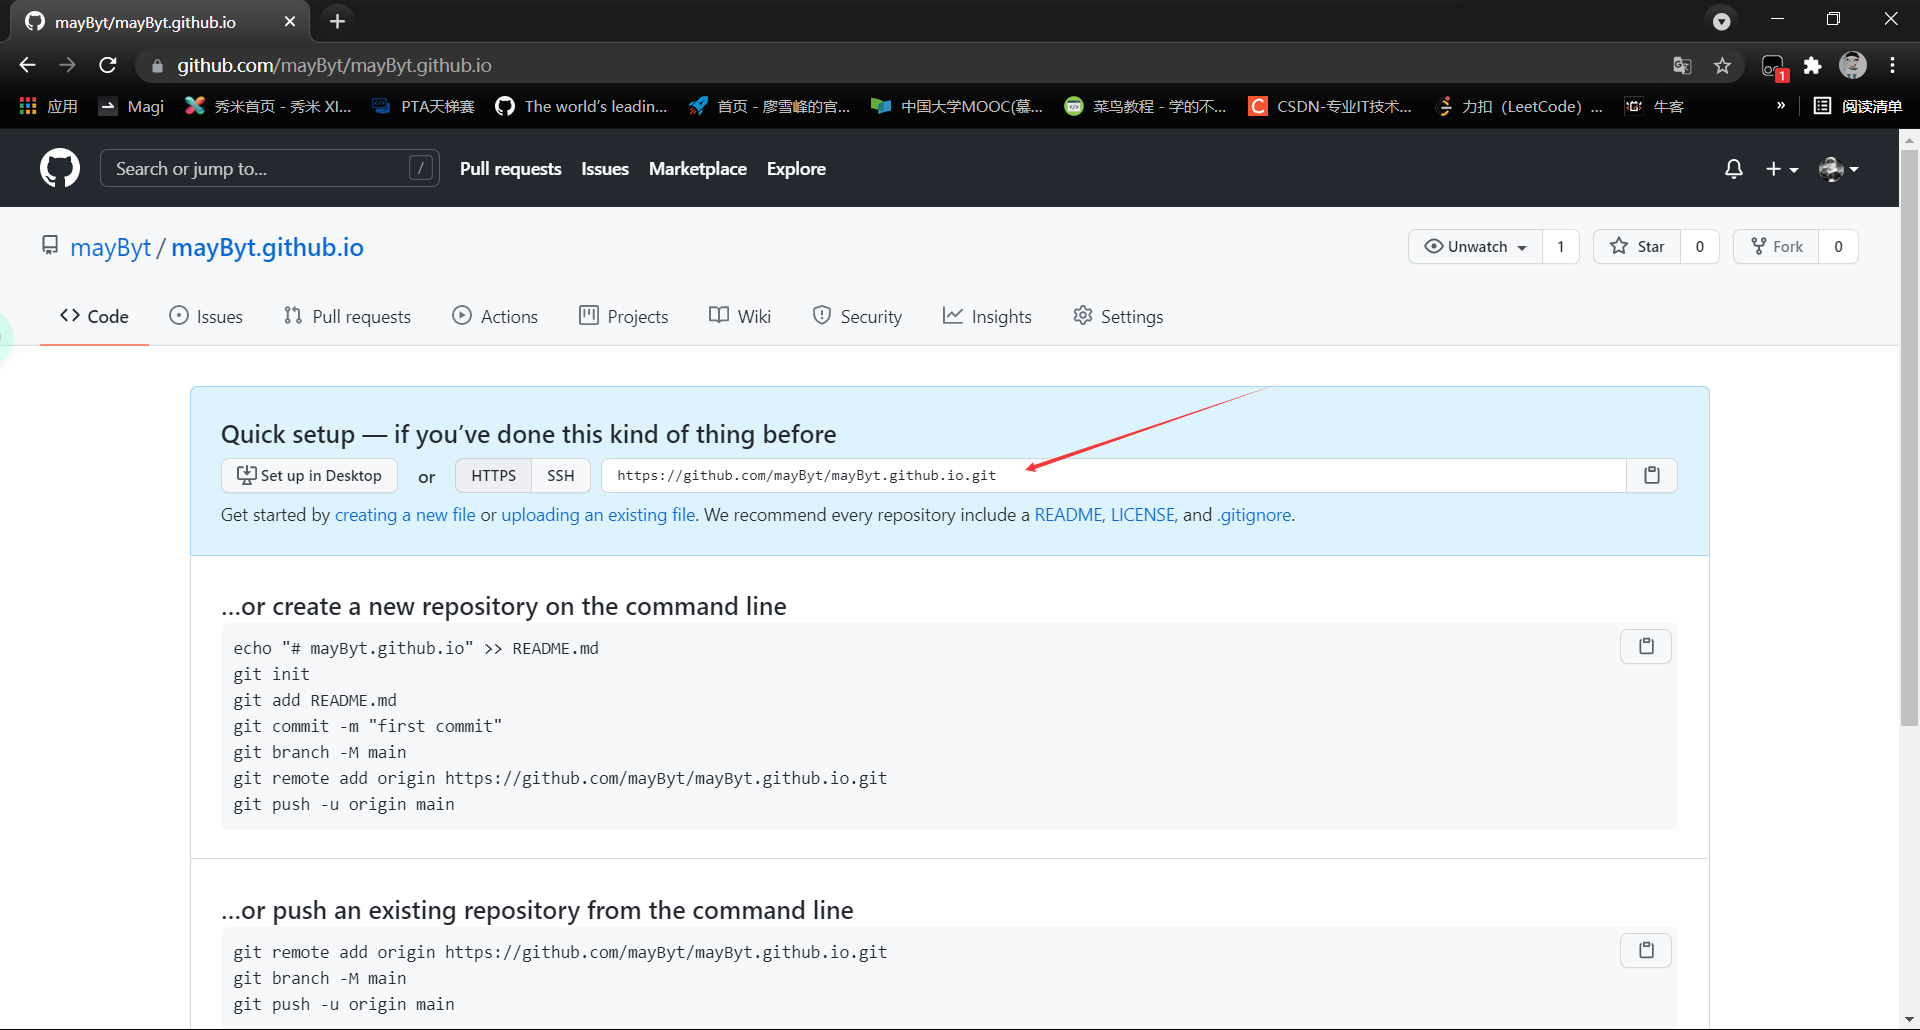
Task: Open Chrome profile avatar
Action: 1853,65
